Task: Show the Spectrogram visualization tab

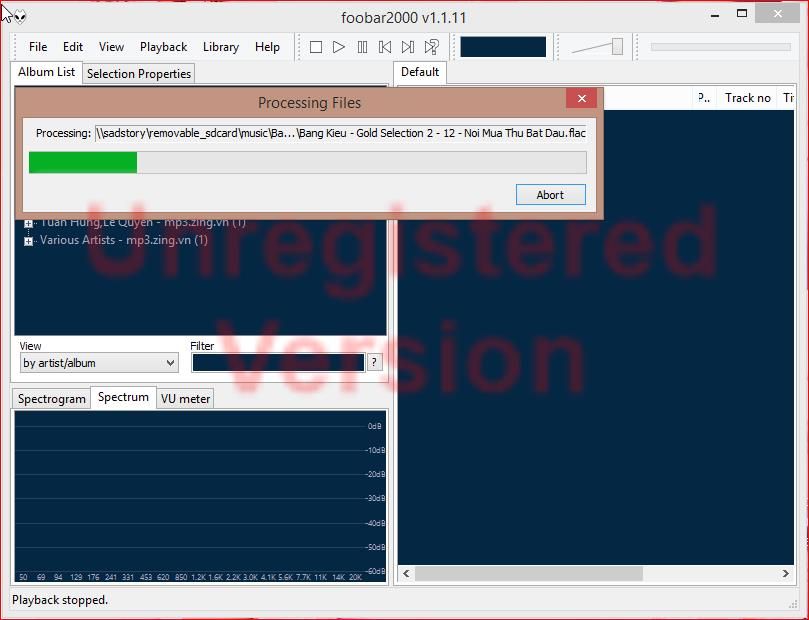Action: pyautogui.click(x=52, y=399)
